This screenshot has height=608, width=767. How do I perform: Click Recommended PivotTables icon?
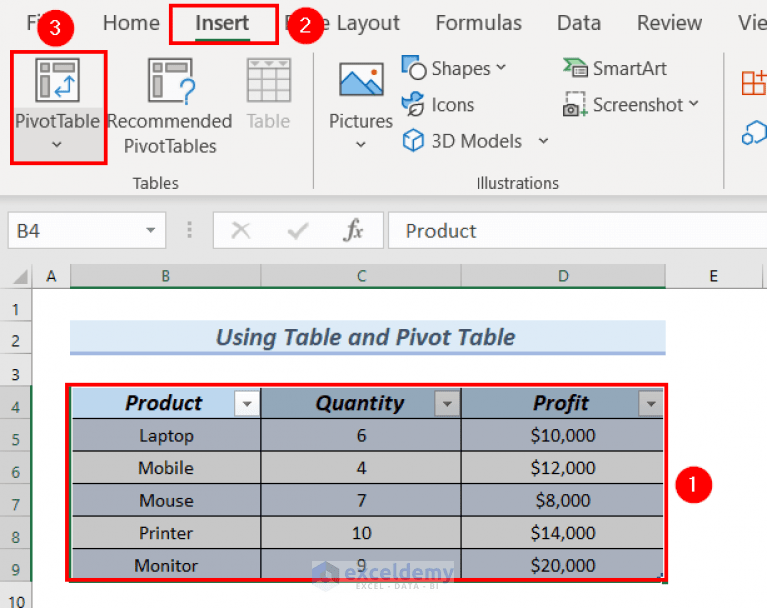(x=171, y=81)
